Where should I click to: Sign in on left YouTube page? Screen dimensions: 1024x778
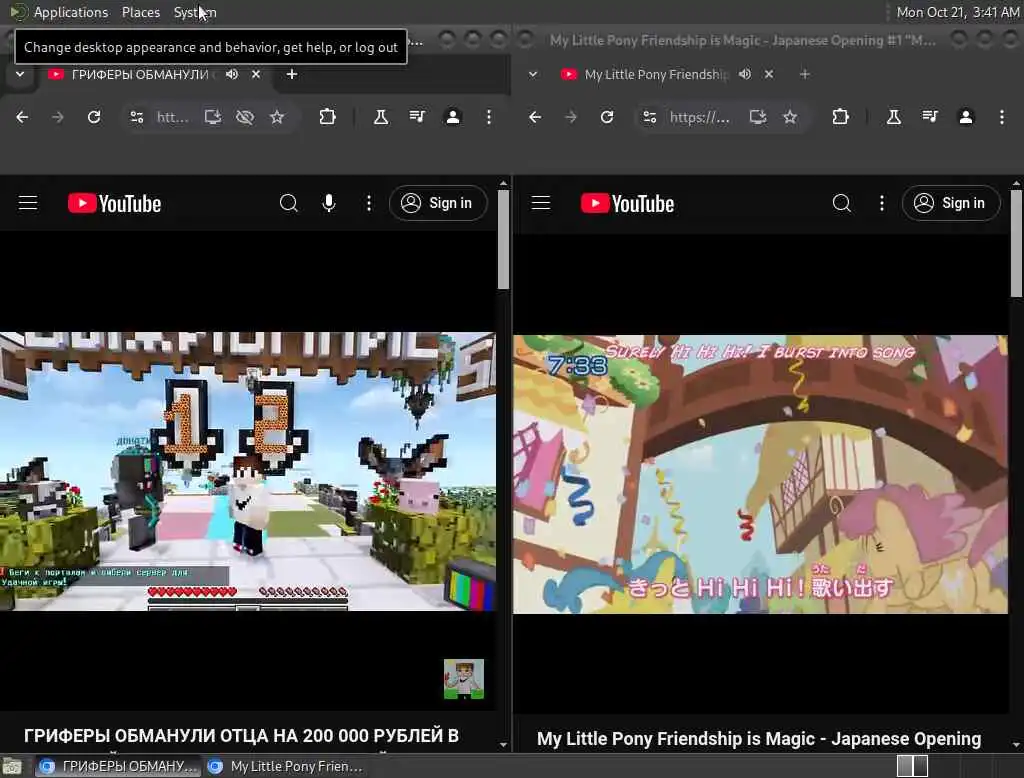click(x=438, y=203)
